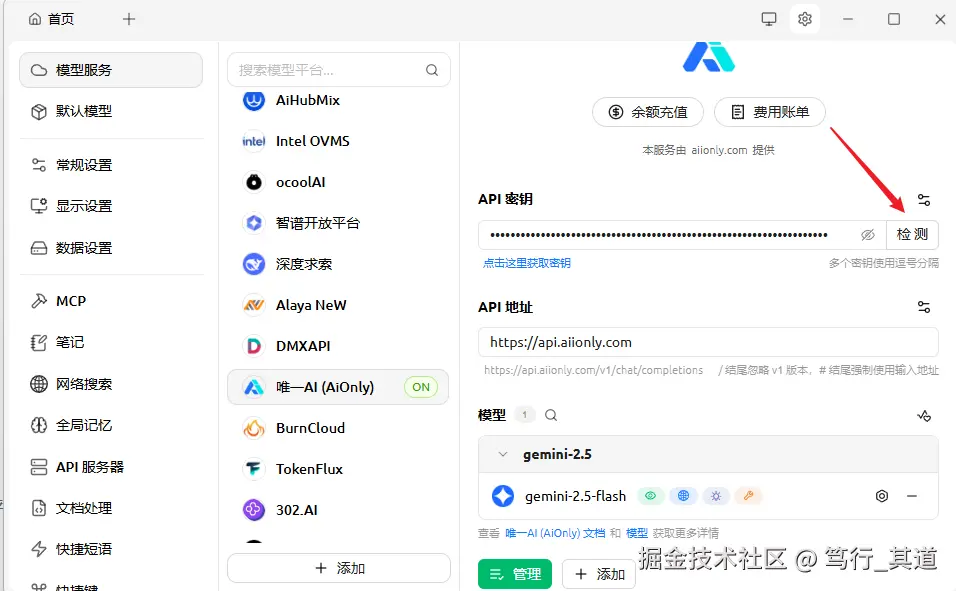Click the model health check icon
956x591 pixels.
(924, 416)
